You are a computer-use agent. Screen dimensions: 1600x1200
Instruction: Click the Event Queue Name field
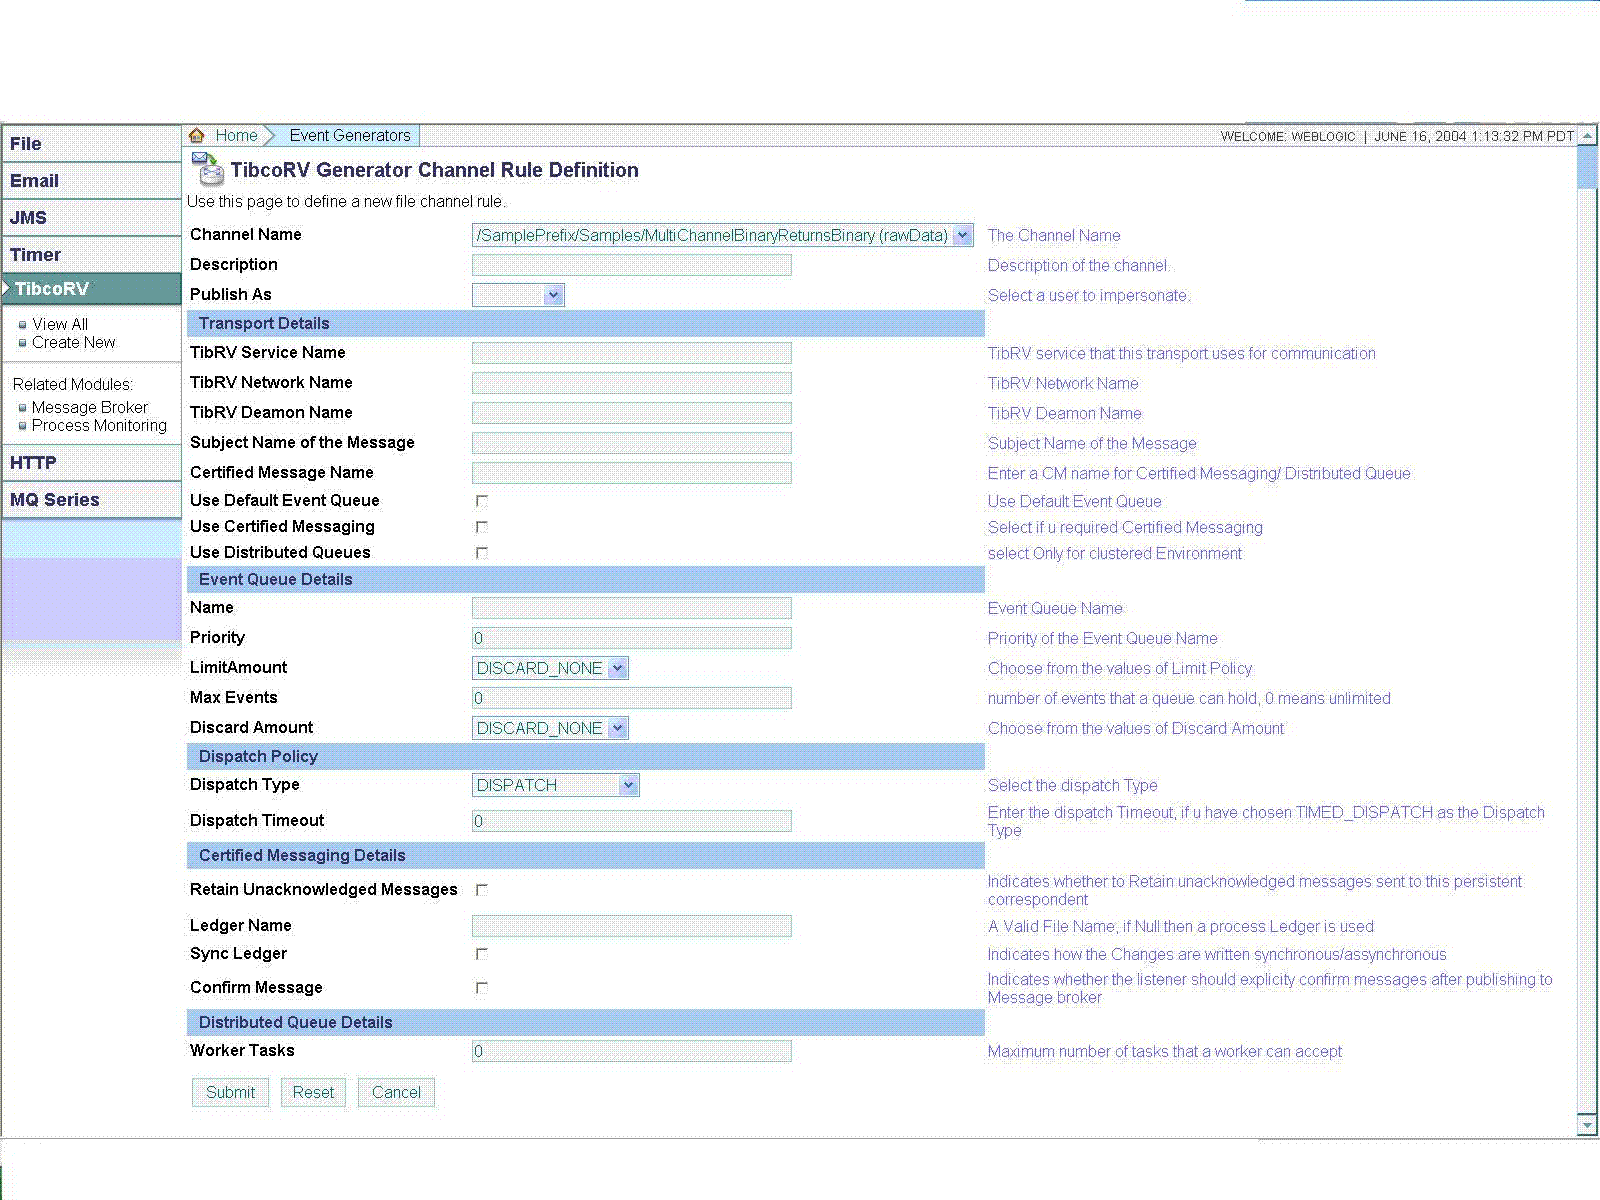tap(632, 608)
